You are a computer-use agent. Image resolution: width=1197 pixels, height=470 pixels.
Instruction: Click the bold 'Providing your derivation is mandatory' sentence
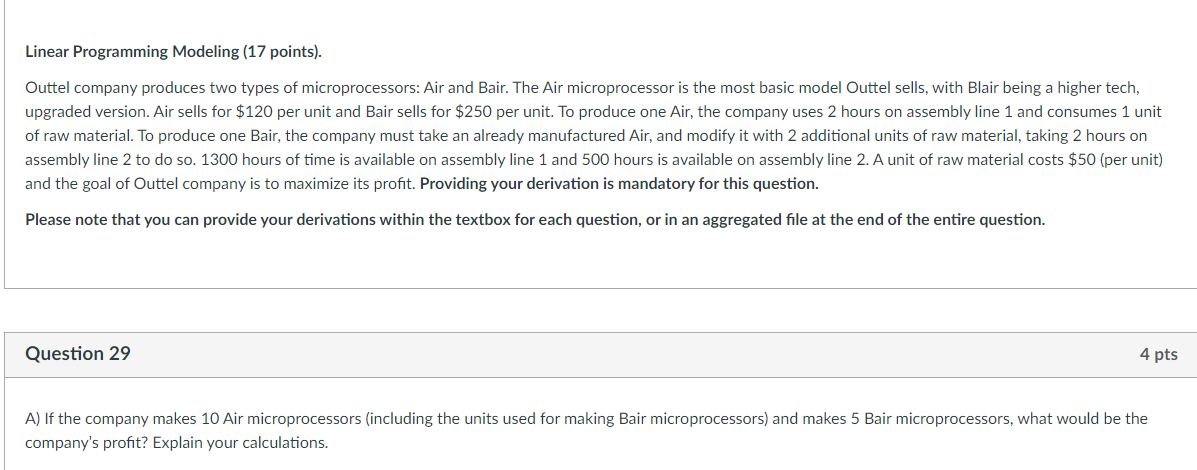[x=619, y=184]
